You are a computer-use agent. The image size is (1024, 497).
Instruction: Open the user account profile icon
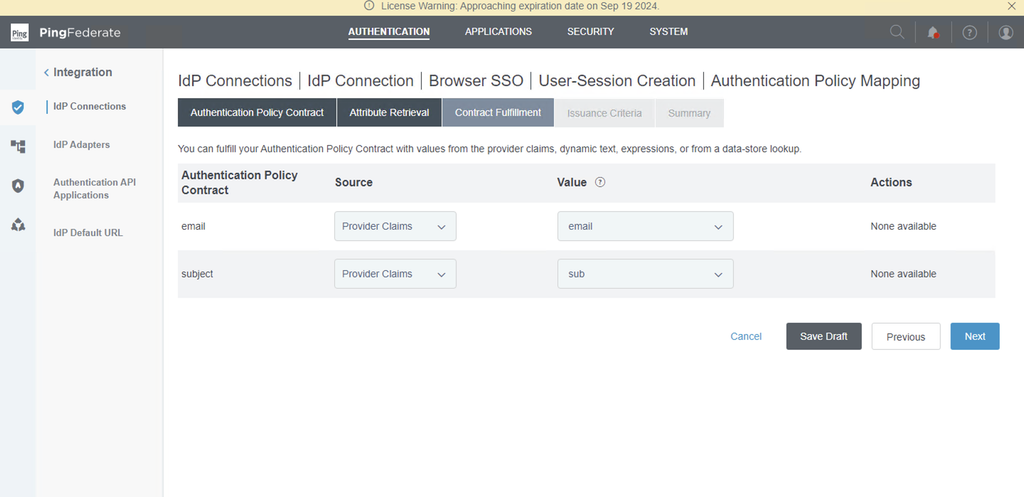point(1006,32)
